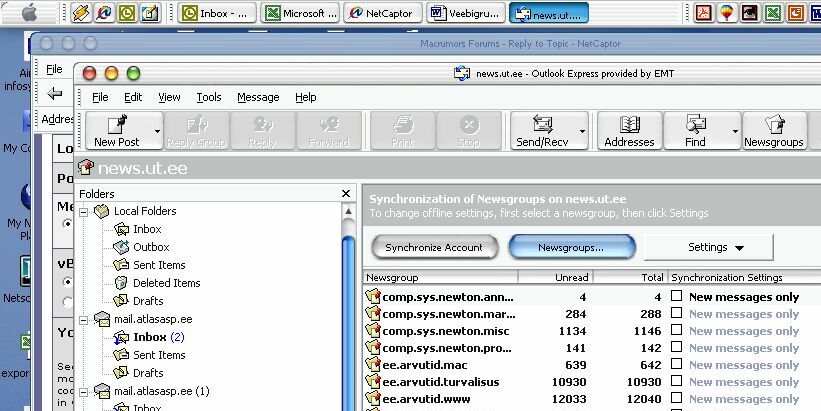Image resolution: width=821 pixels, height=411 pixels.
Task: Click the Newsgroups... button
Action: coord(571,248)
